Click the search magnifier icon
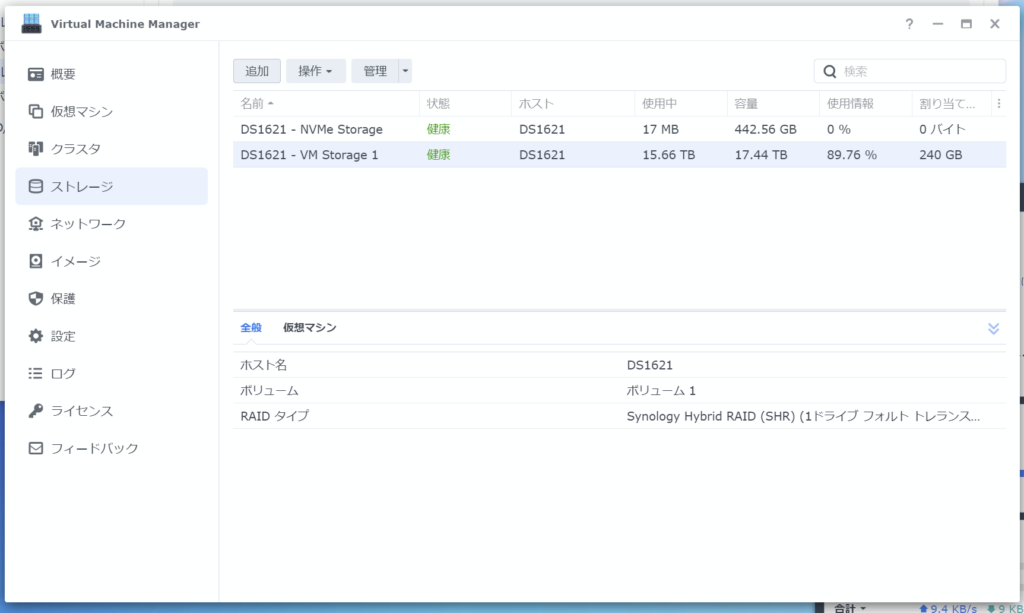 coord(829,71)
